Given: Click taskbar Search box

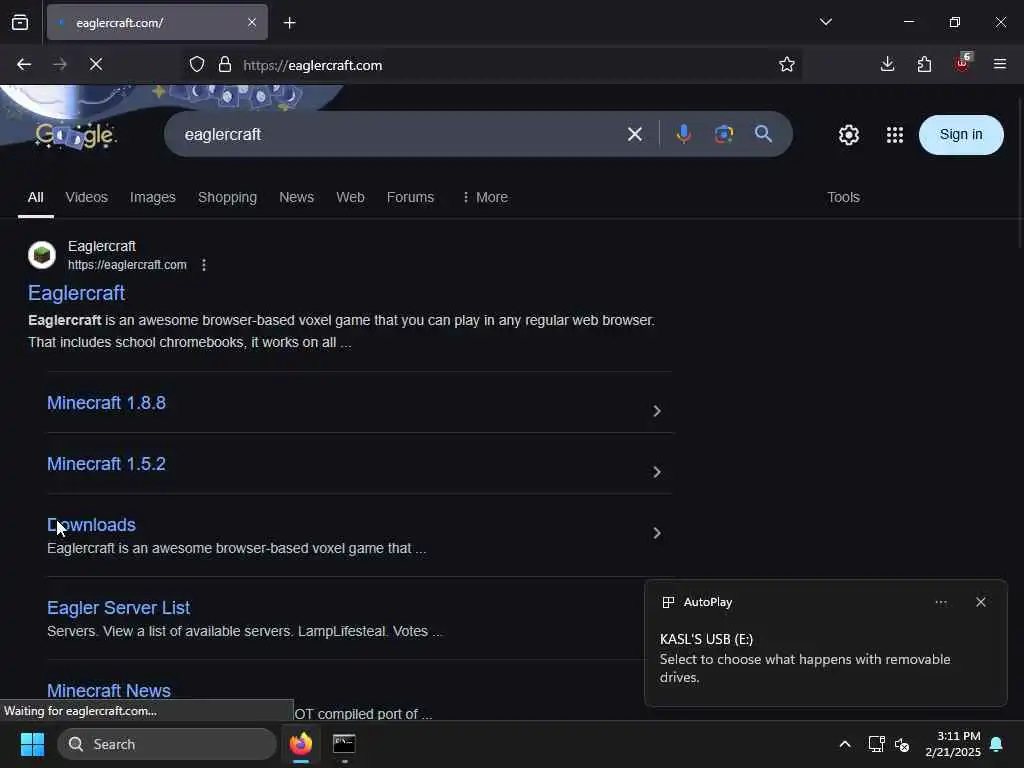Looking at the screenshot, I should click(167, 744).
